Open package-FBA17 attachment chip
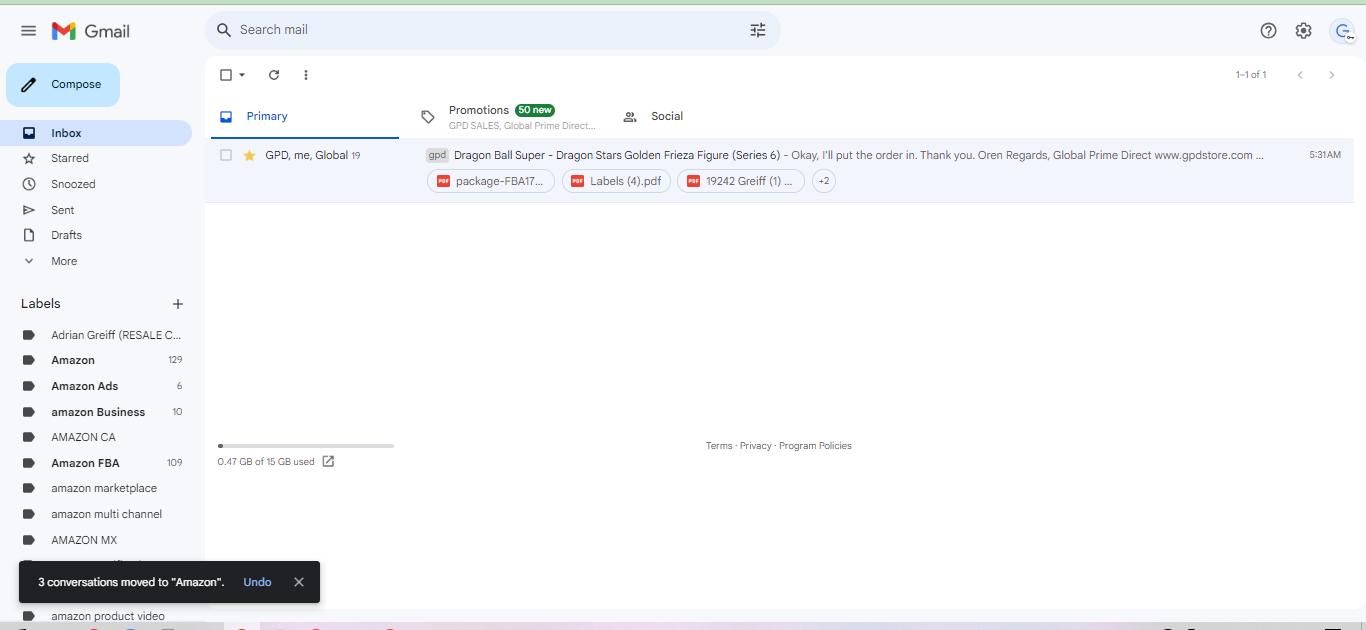1366x630 pixels. pyautogui.click(x=491, y=181)
